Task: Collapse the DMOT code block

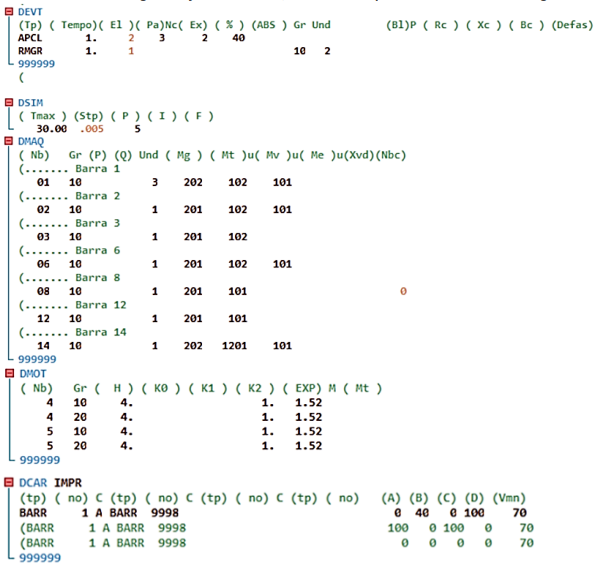Action: [x=10, y=374]
